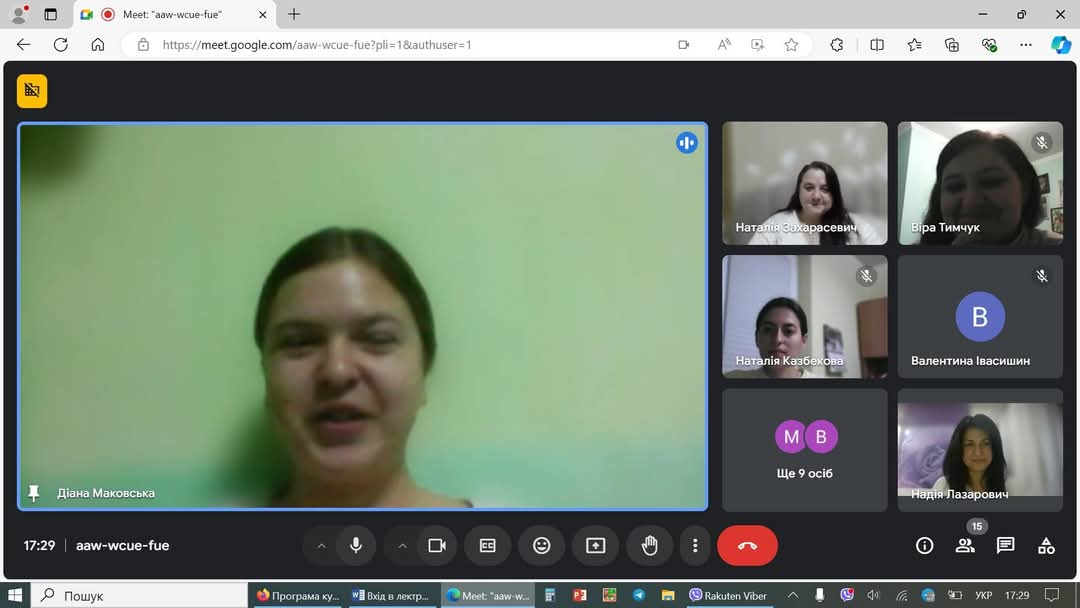Viewport: 1080px width, 608px height.
Task: Toggle the camera on or off
Action: pos(437,545)
